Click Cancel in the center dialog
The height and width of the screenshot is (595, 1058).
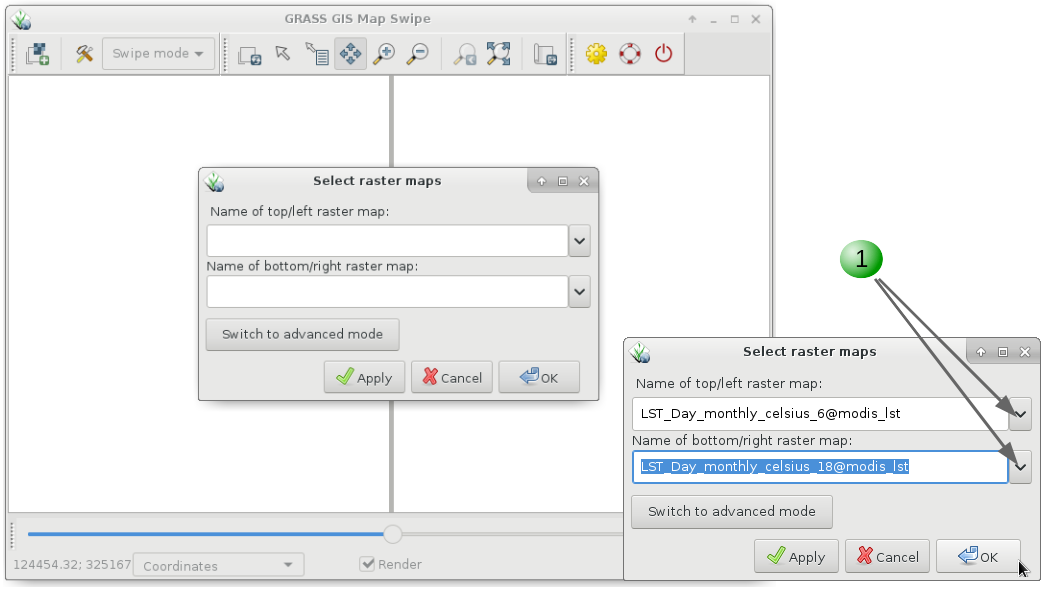pos(452,377)
